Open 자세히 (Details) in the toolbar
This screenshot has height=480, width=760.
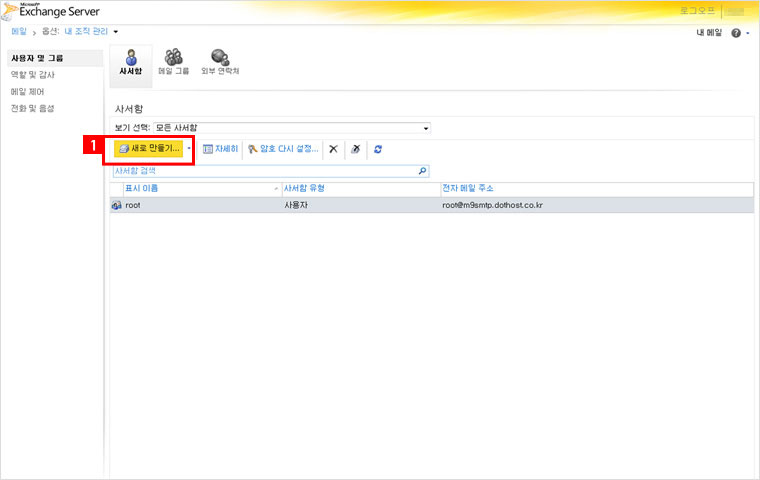[x=221, y=149]
